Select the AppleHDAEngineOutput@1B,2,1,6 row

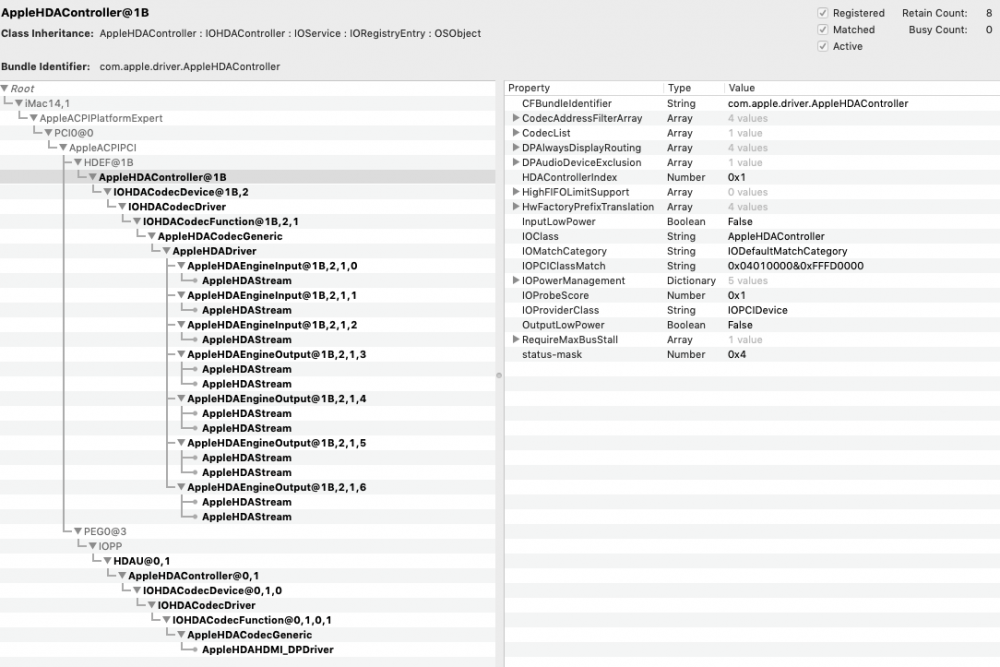247,487
